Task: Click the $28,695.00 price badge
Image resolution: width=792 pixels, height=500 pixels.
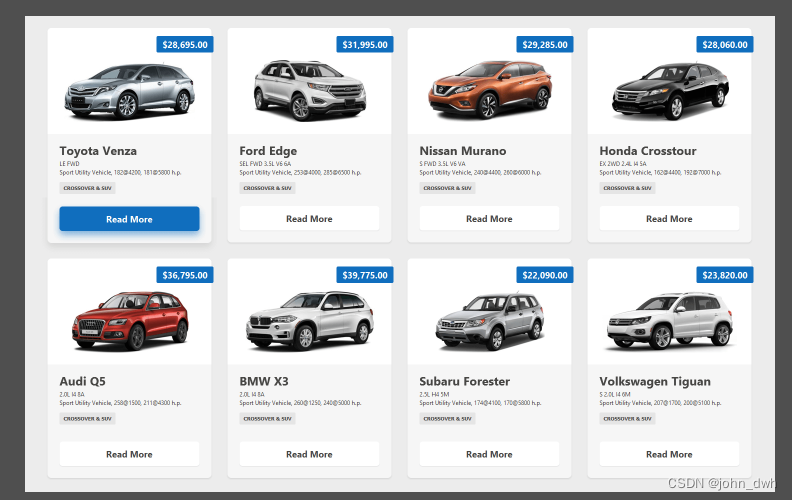Action: (185, 44)
